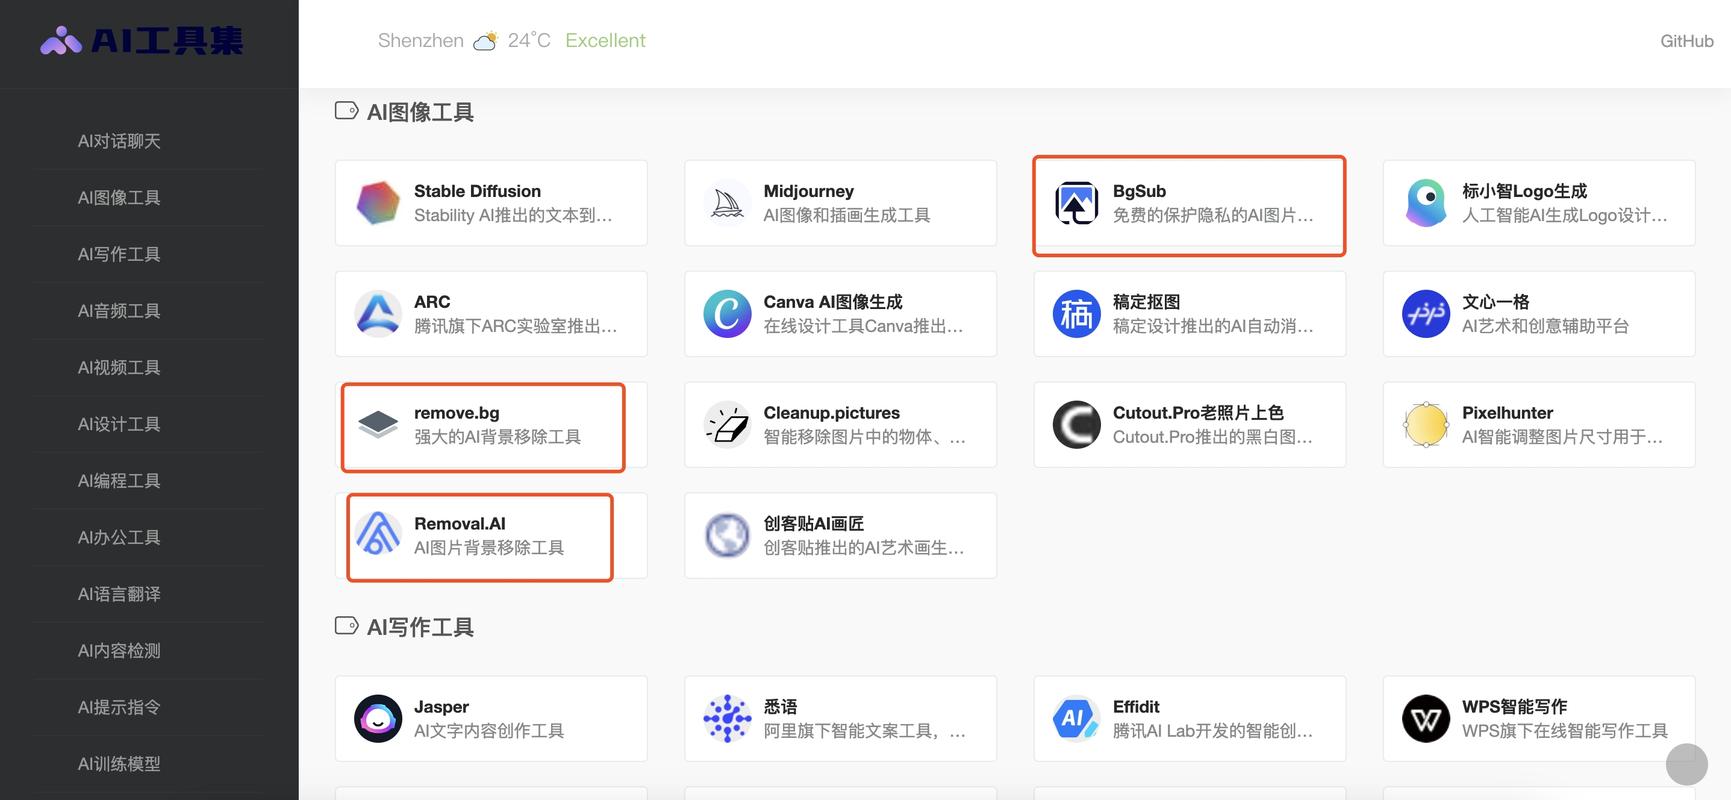This screenshot has height=800, width=1731.
Task: Click the BgSub app icon
Action: pos(1076,203)
